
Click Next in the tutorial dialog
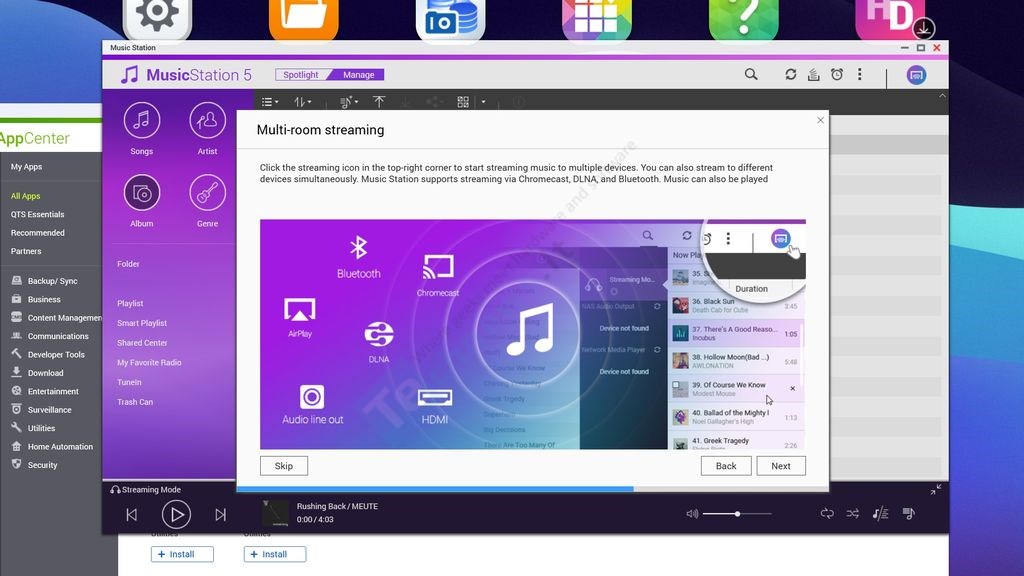(x=780, y=466)
